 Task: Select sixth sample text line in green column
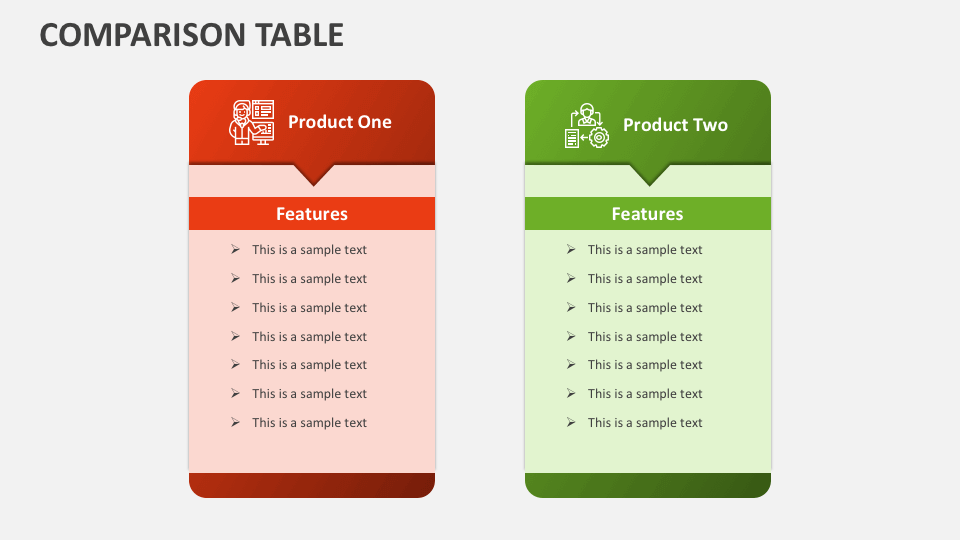point(645,394)
